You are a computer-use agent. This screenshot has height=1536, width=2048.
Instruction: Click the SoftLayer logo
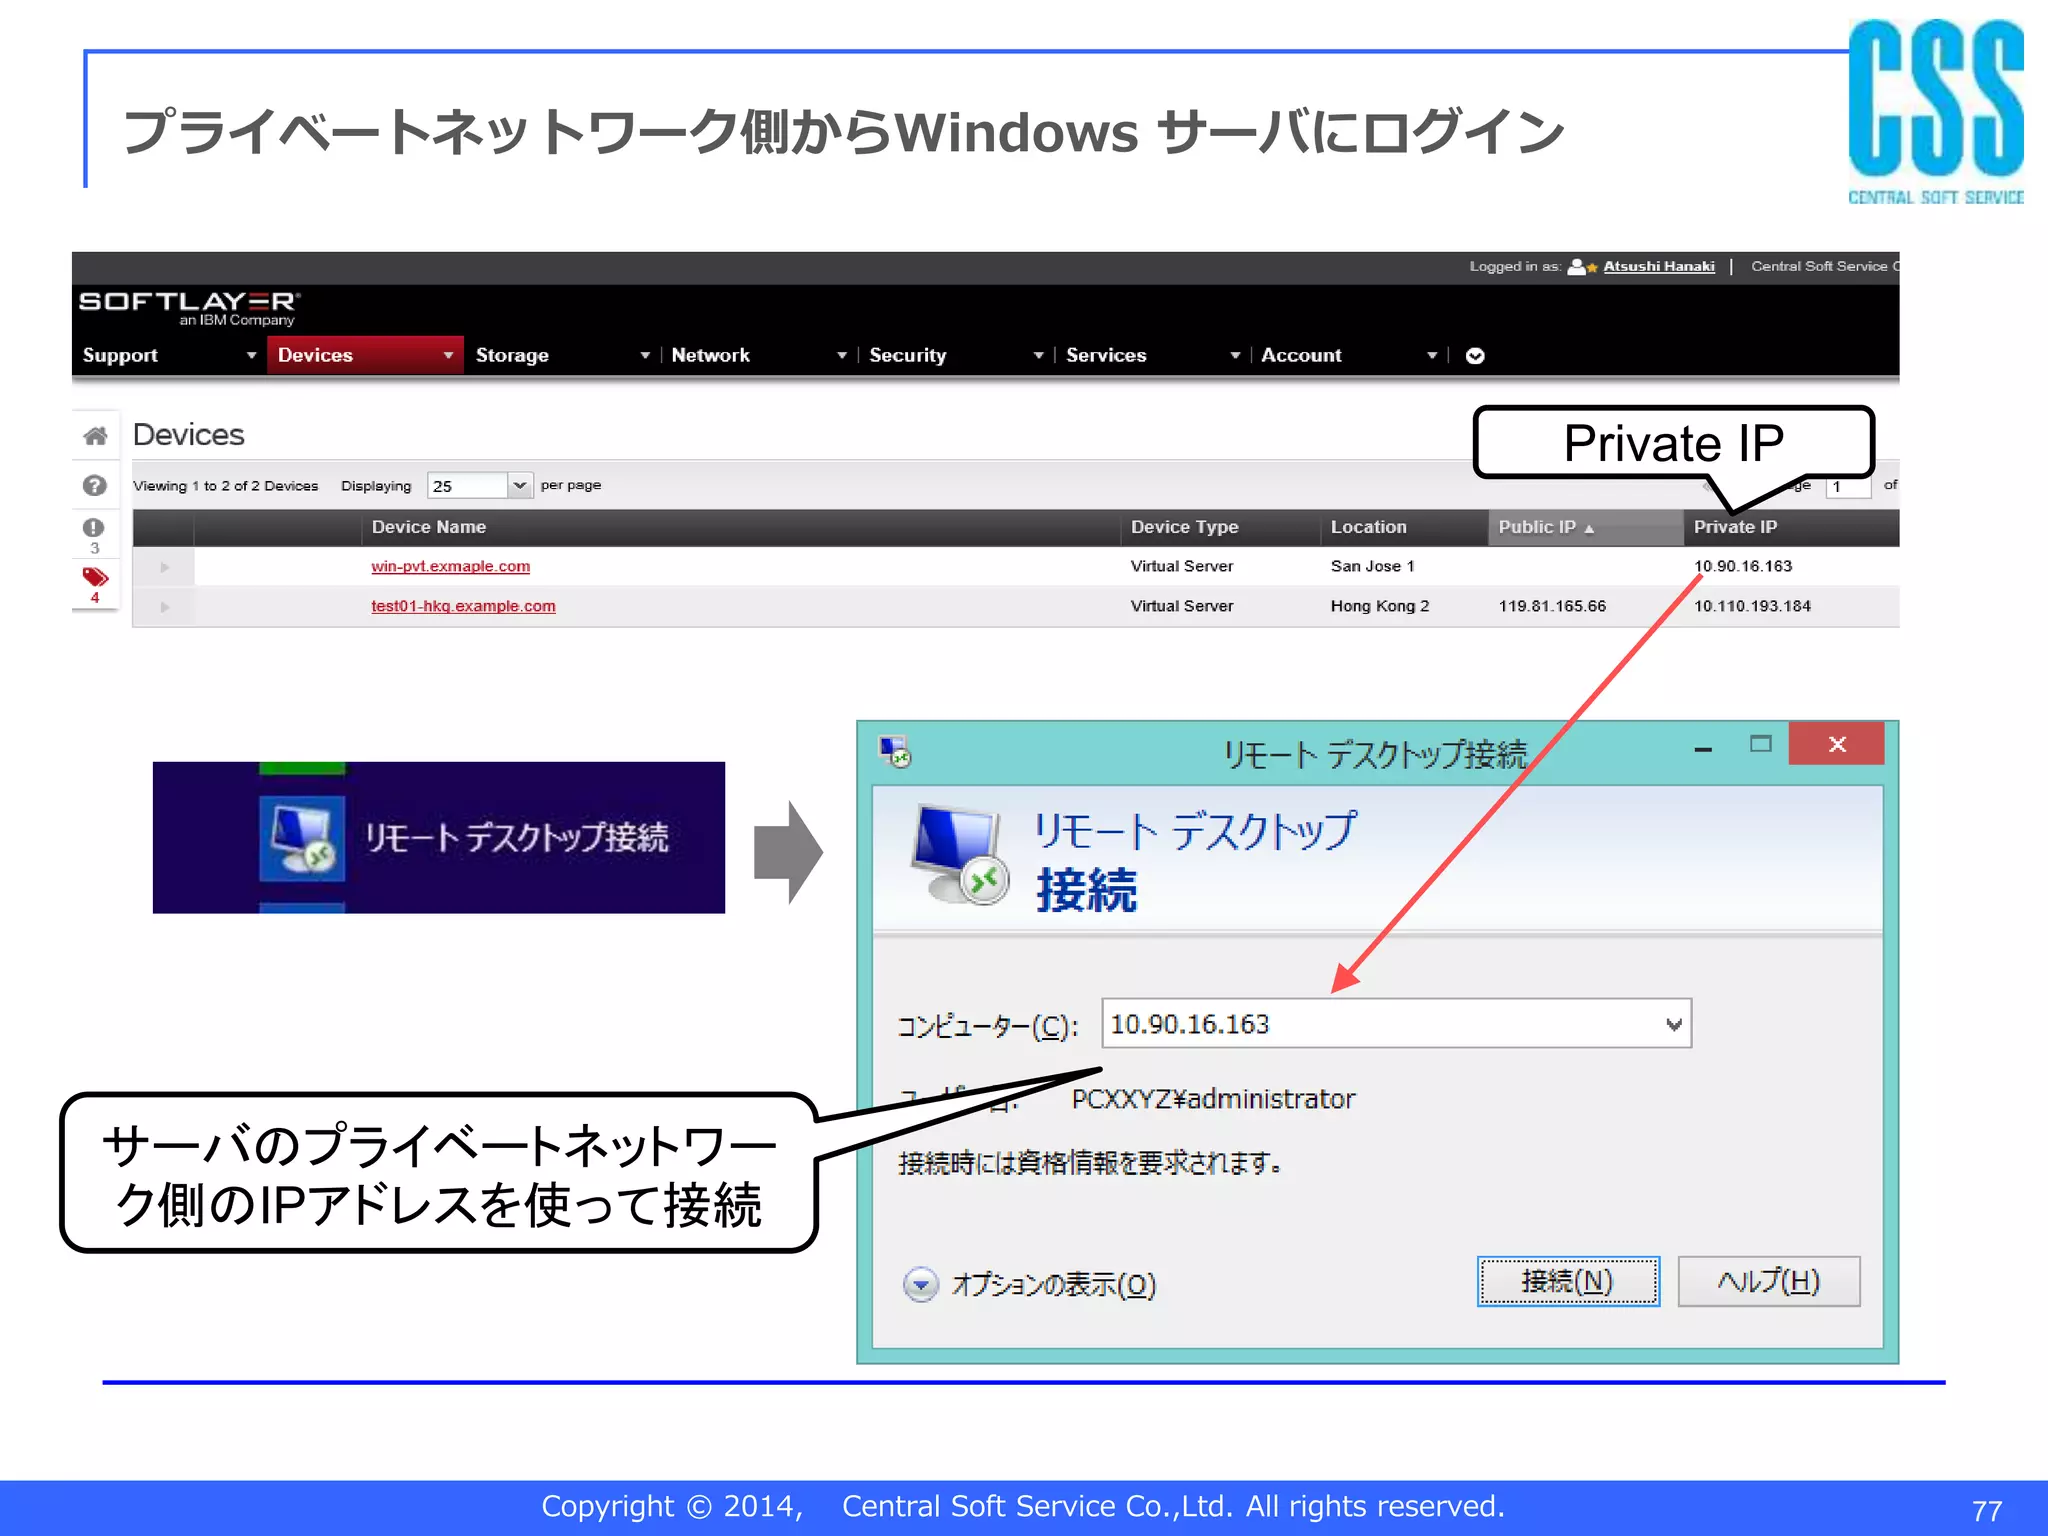pyautogui.click(x=189, y=308)
